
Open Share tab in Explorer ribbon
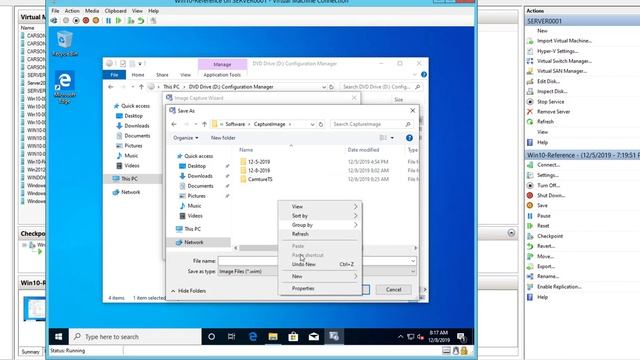(162, 75)
